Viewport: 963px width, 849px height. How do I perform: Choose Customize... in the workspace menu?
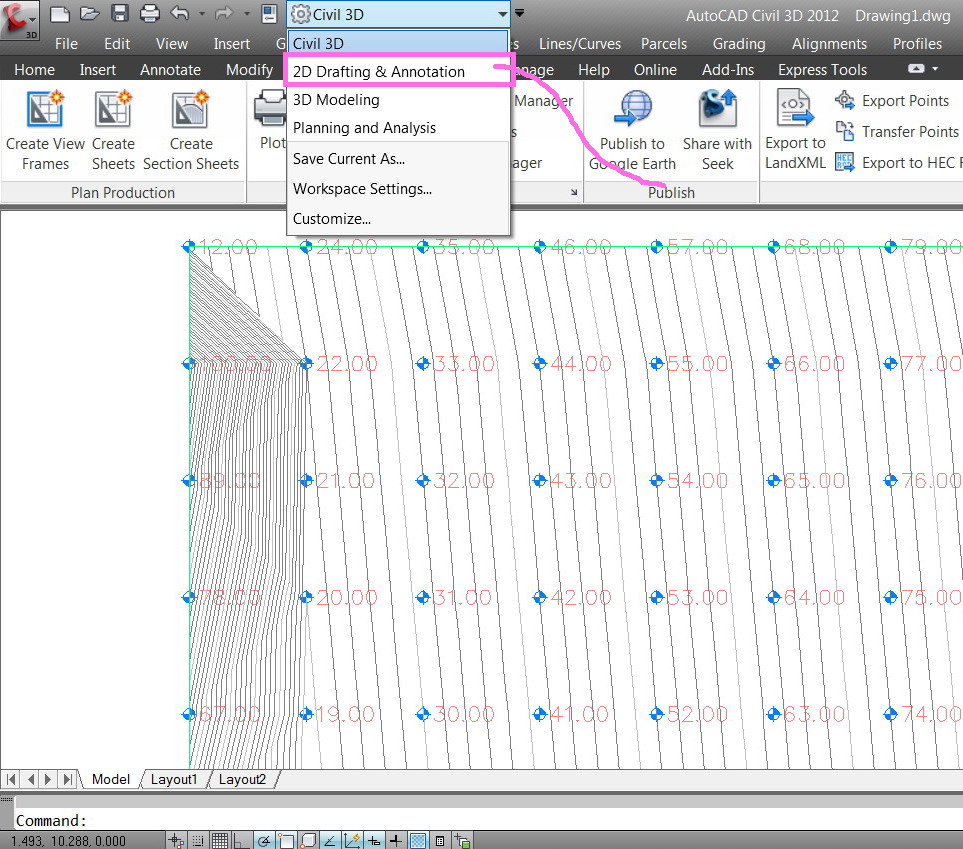(398, 219)
